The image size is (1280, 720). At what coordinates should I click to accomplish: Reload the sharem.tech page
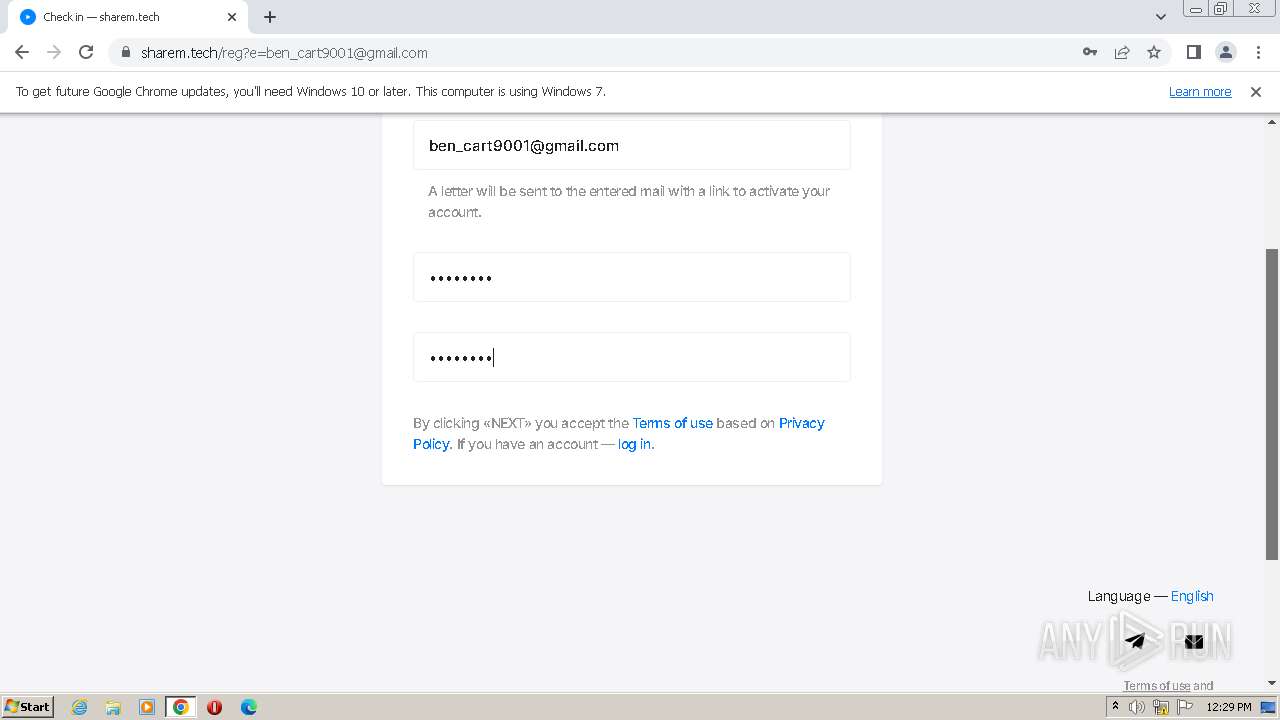86,52
